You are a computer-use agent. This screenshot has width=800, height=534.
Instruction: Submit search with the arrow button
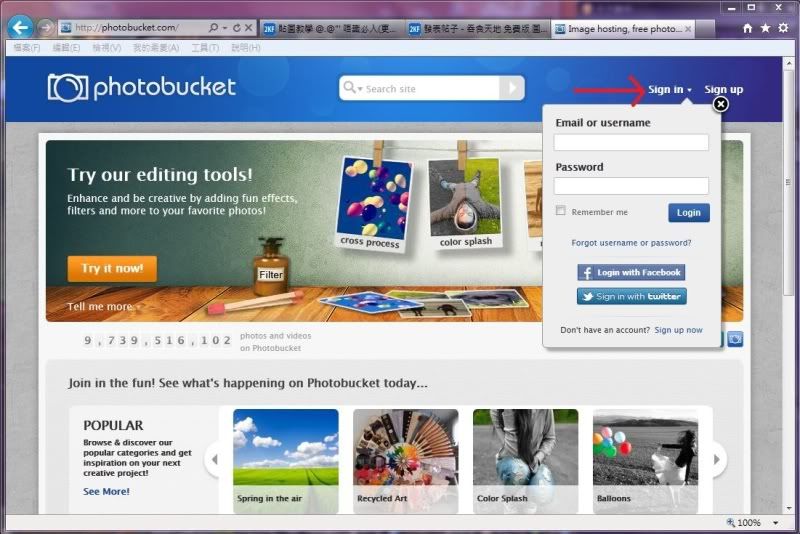(512, 88)
